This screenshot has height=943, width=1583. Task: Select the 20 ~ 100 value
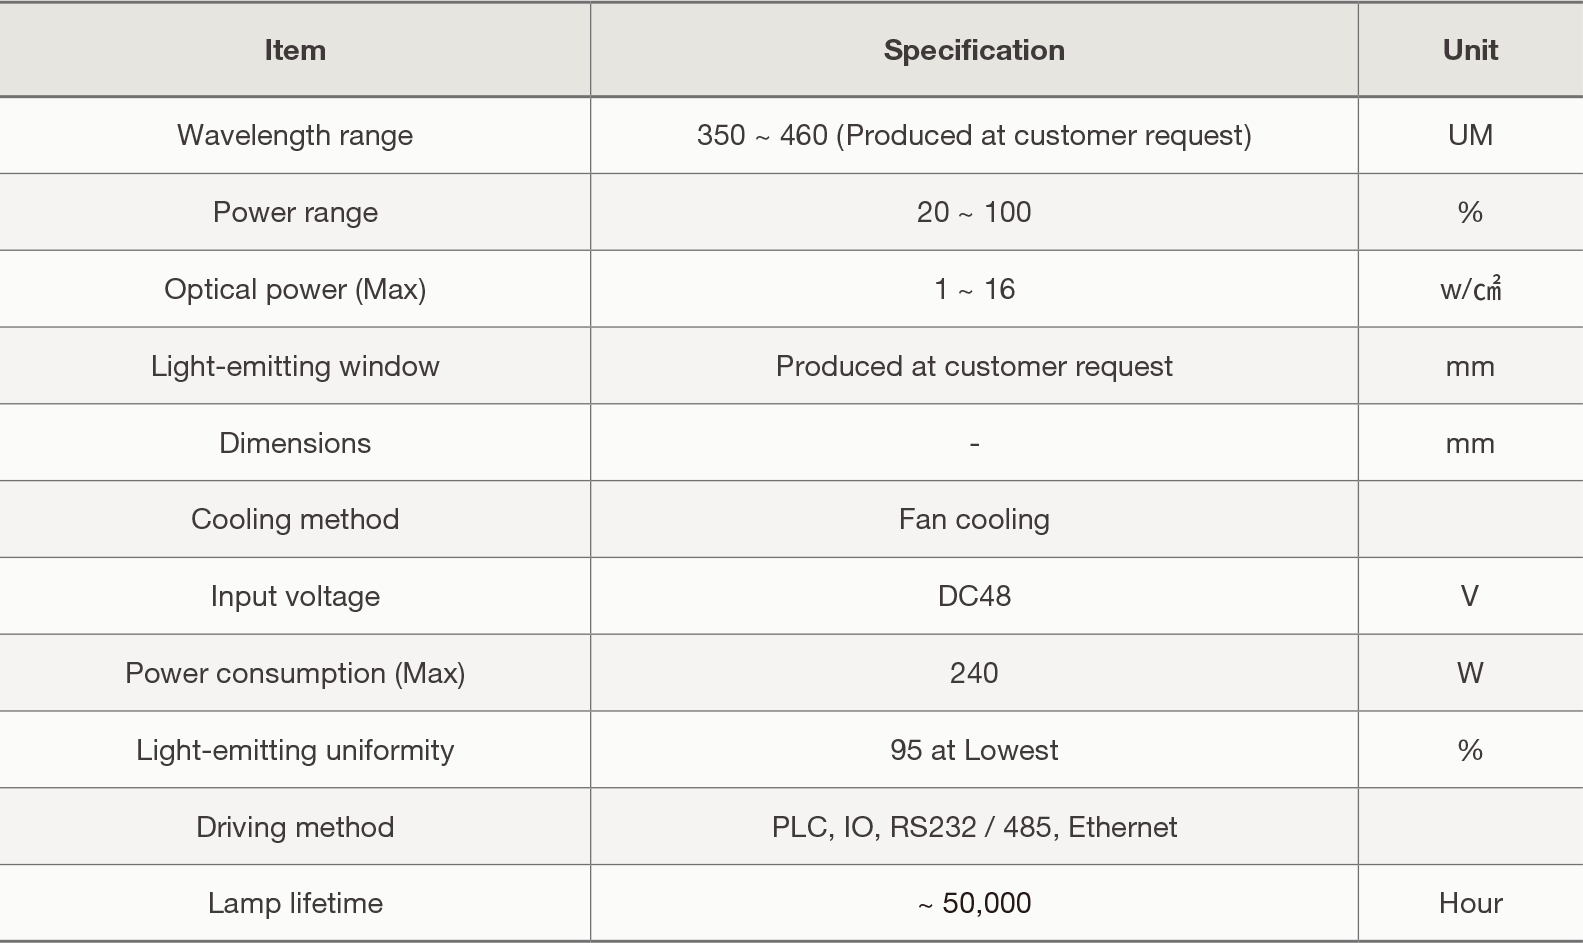[x=974, y=212]
